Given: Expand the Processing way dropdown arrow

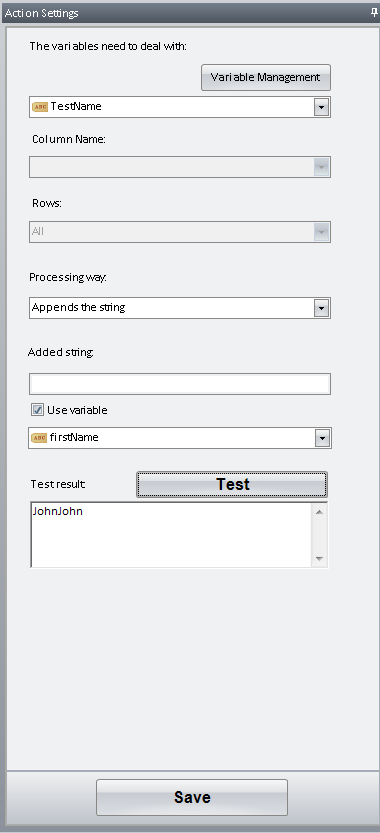Looking at the screenshot, I should point(321,308).
